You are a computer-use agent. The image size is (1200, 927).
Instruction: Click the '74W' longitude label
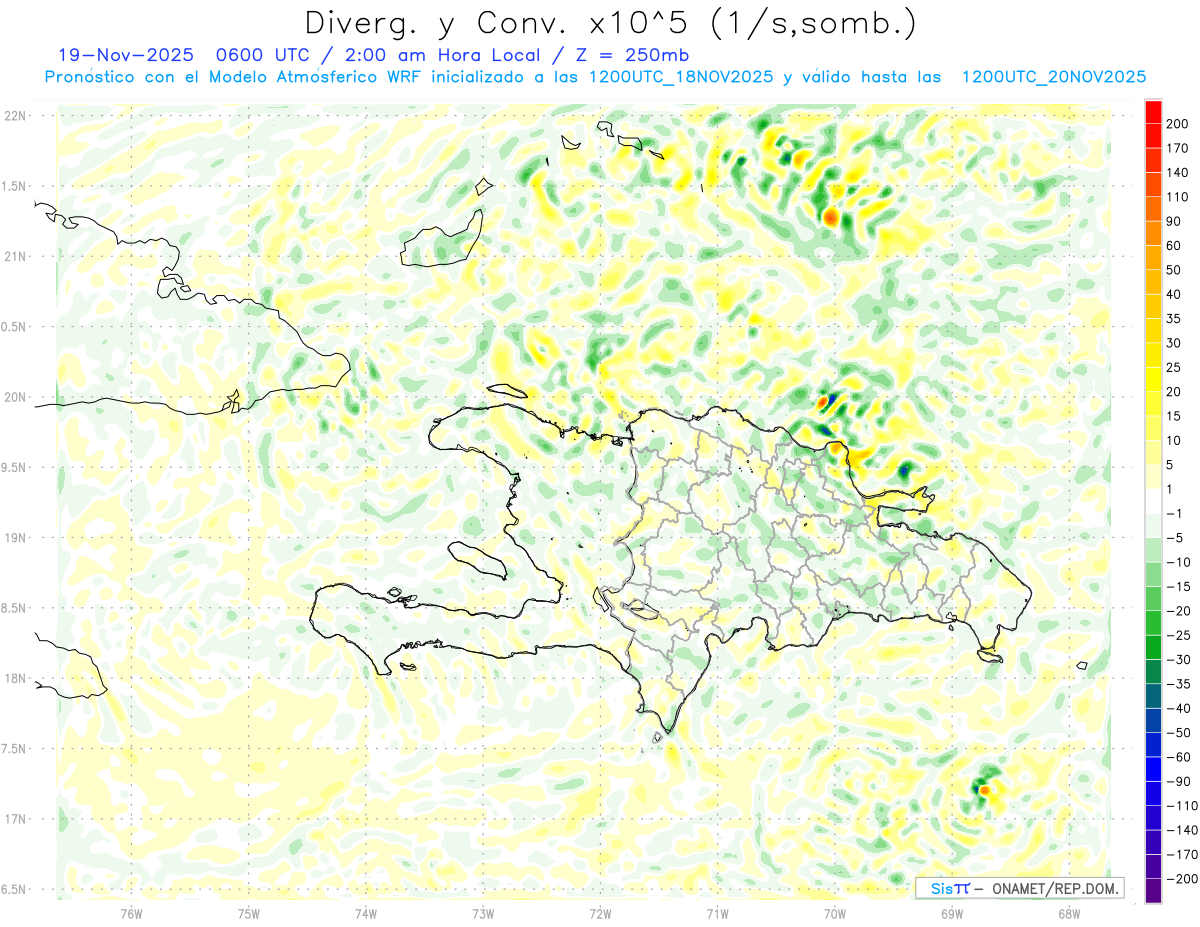pos(365,912)
